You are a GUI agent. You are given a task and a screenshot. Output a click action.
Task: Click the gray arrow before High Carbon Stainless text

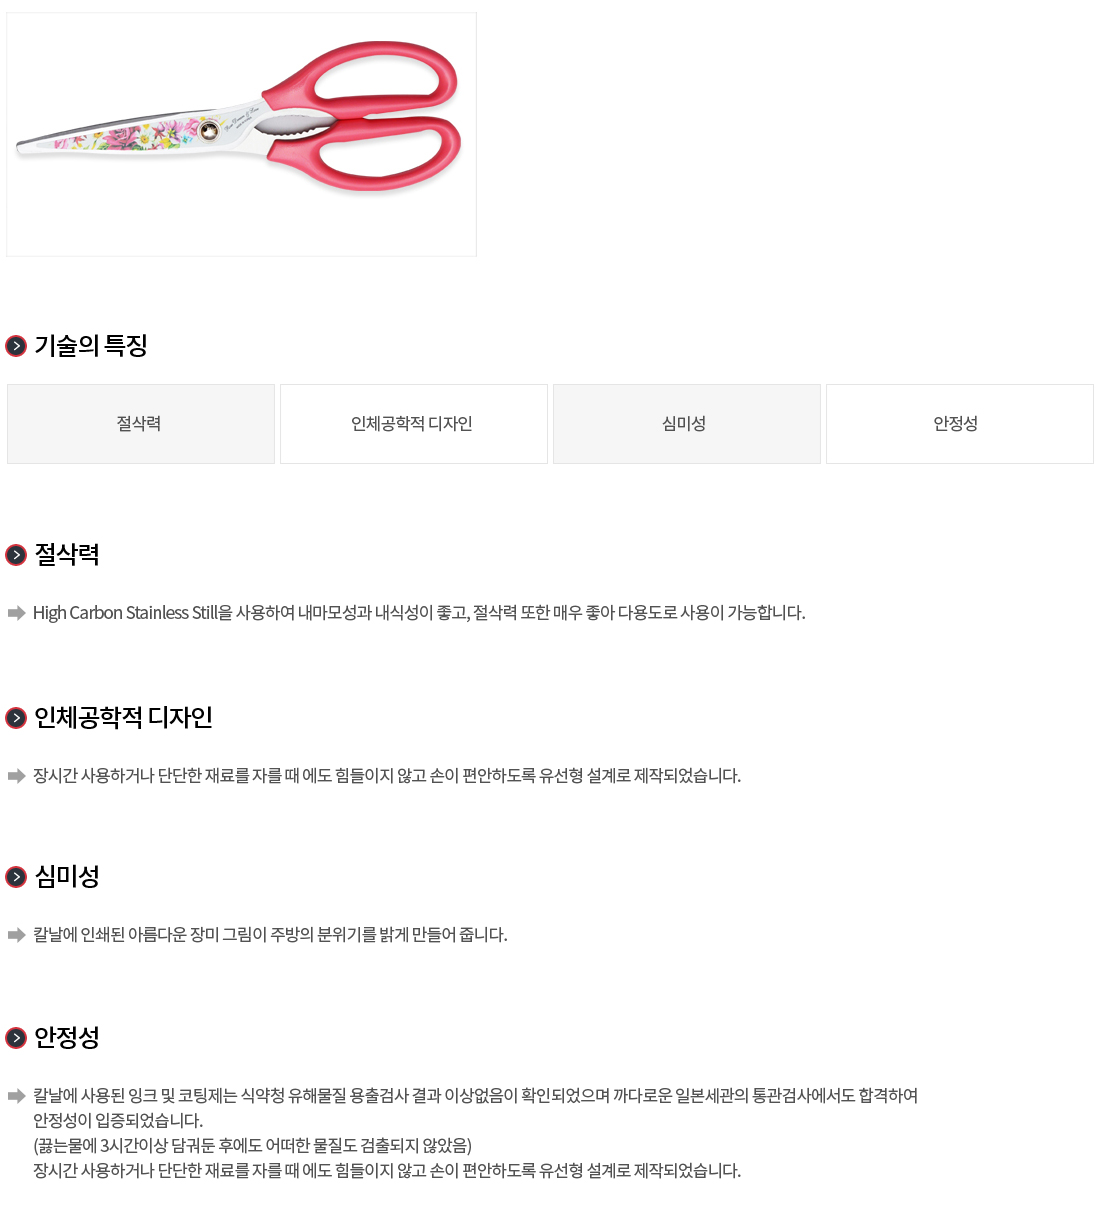click(x=16, y=613)
